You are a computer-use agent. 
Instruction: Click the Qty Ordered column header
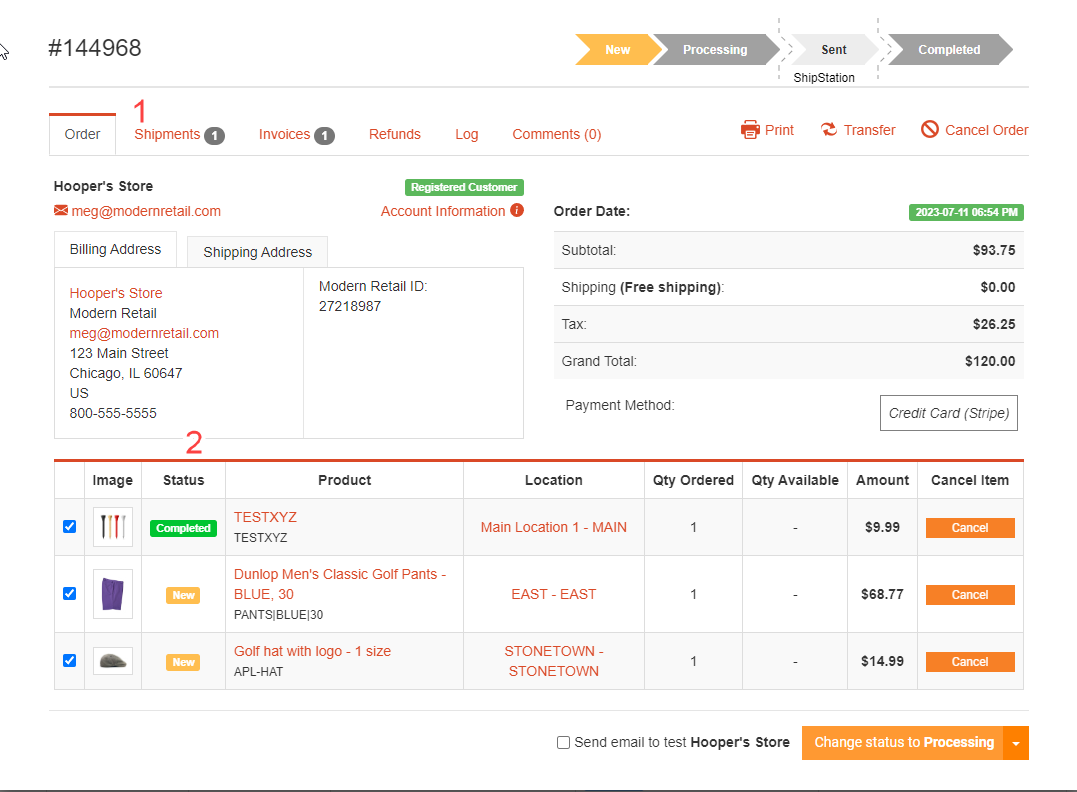click(693, 480)
